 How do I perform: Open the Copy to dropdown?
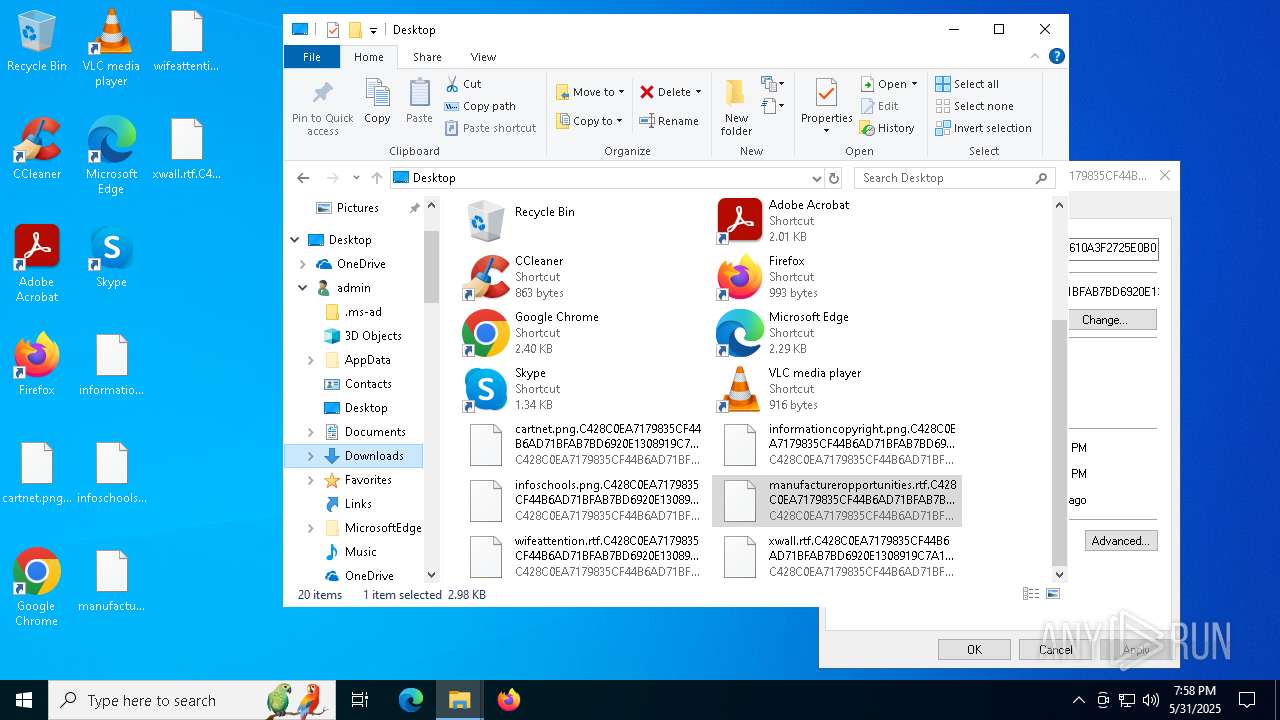coord(590,121)
